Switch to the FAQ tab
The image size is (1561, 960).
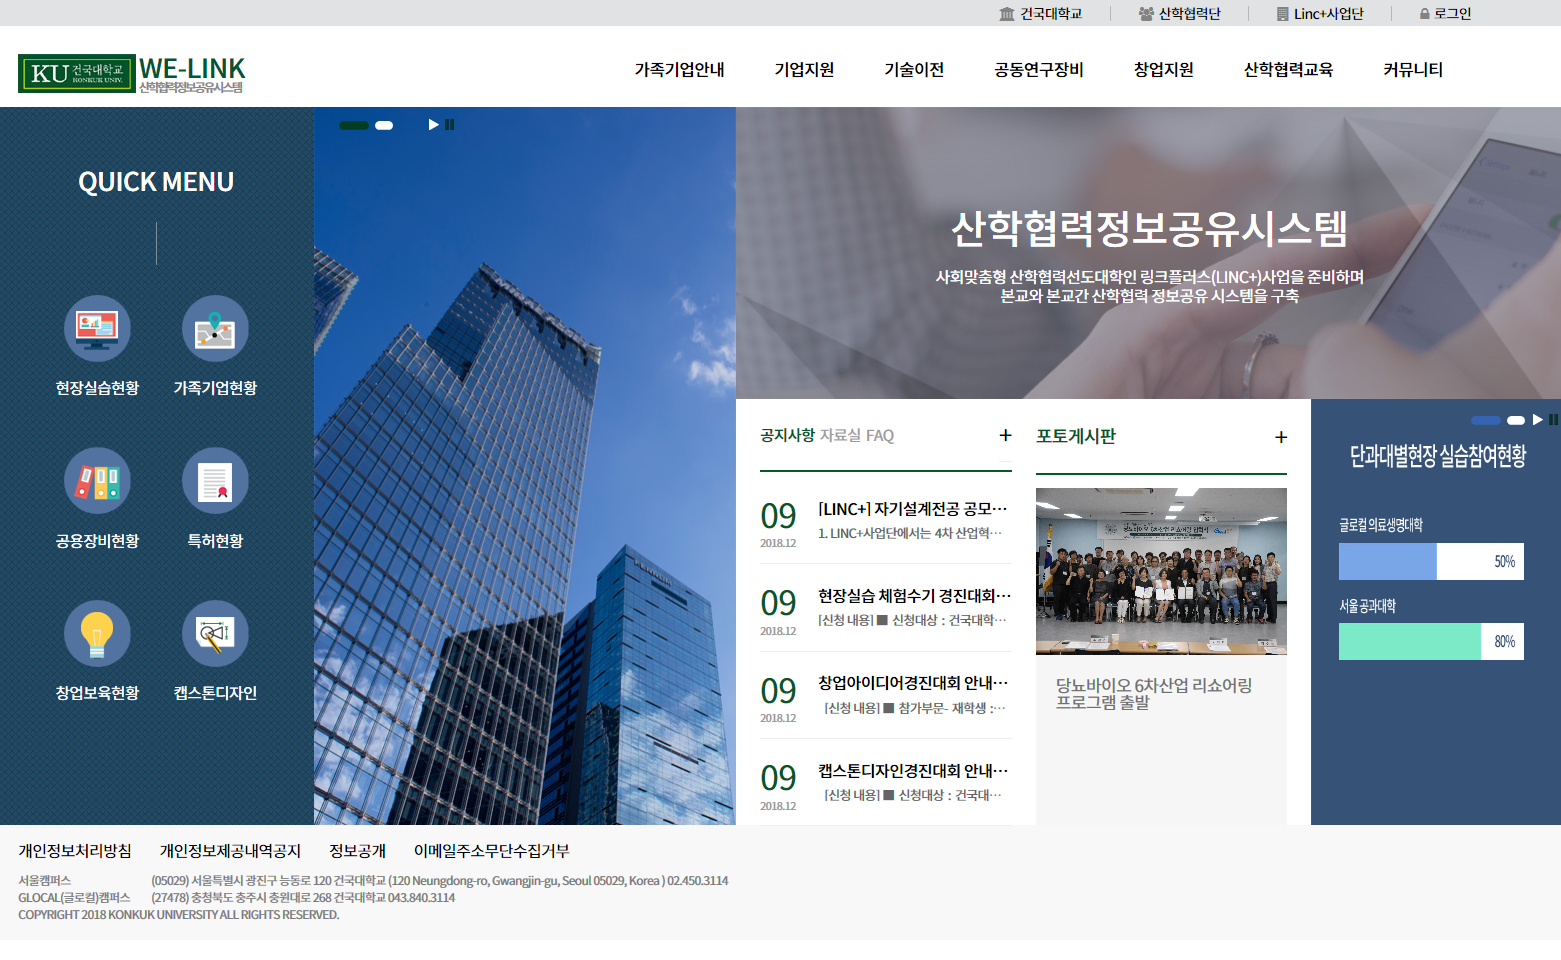[x=880, y=436]
